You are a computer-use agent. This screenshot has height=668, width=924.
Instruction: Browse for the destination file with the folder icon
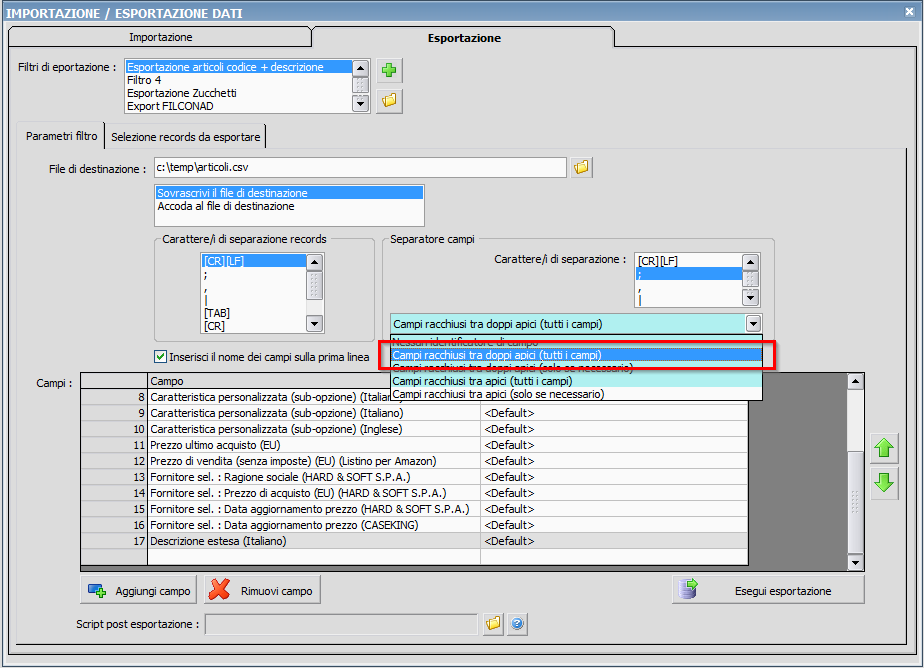coord(582,168)
